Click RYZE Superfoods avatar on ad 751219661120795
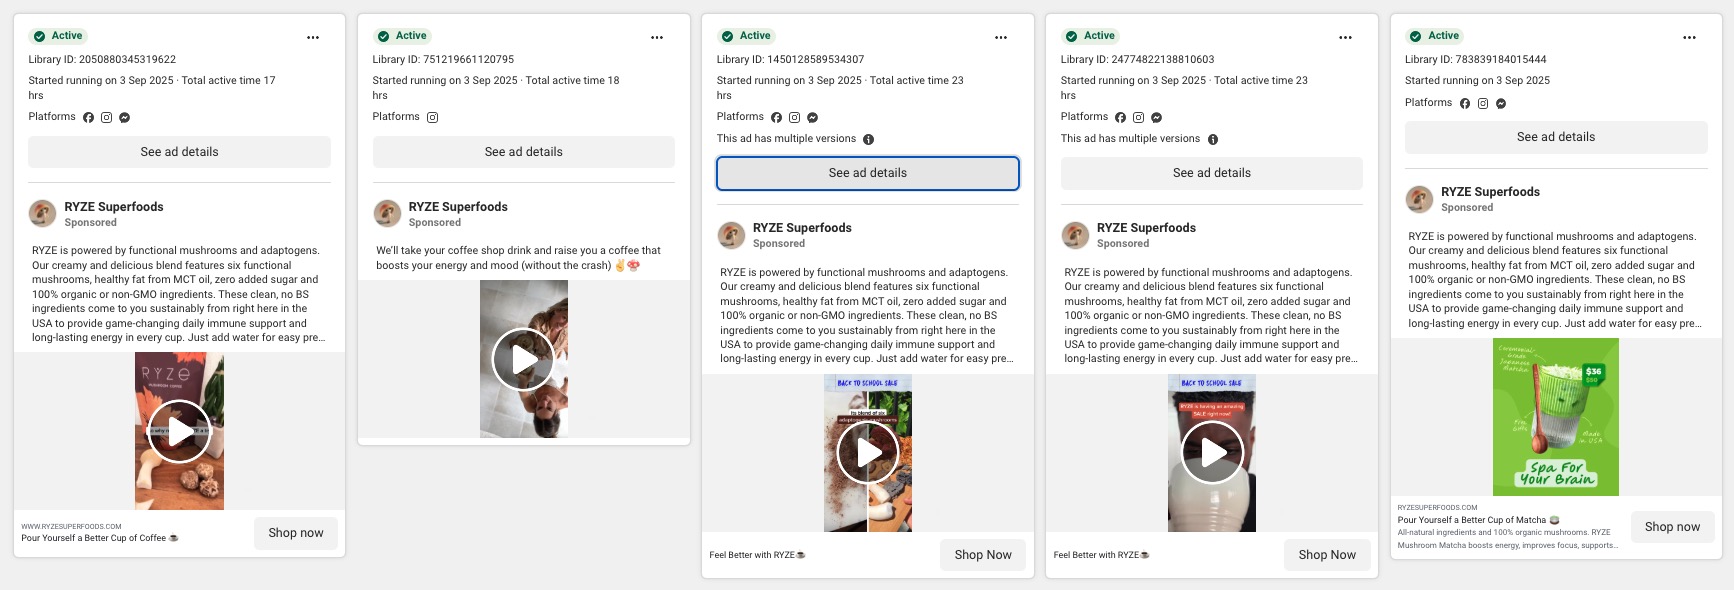1734x590 pixels. pos(386,213)
